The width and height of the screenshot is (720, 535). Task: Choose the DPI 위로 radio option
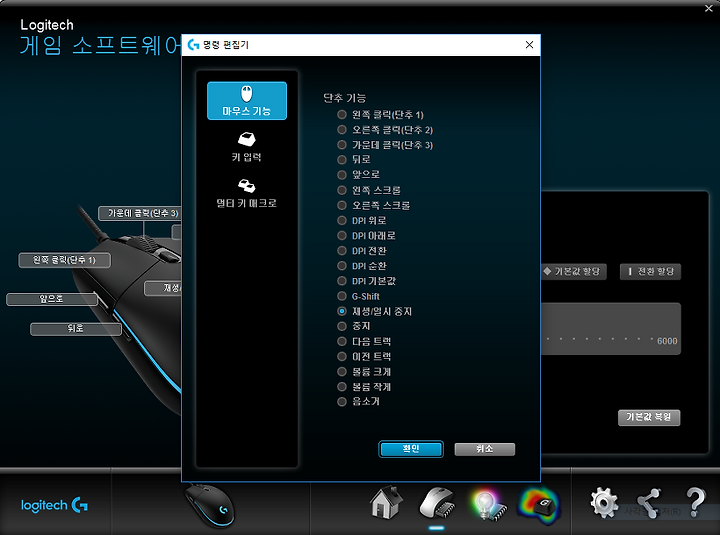click(x=362, y=220)
